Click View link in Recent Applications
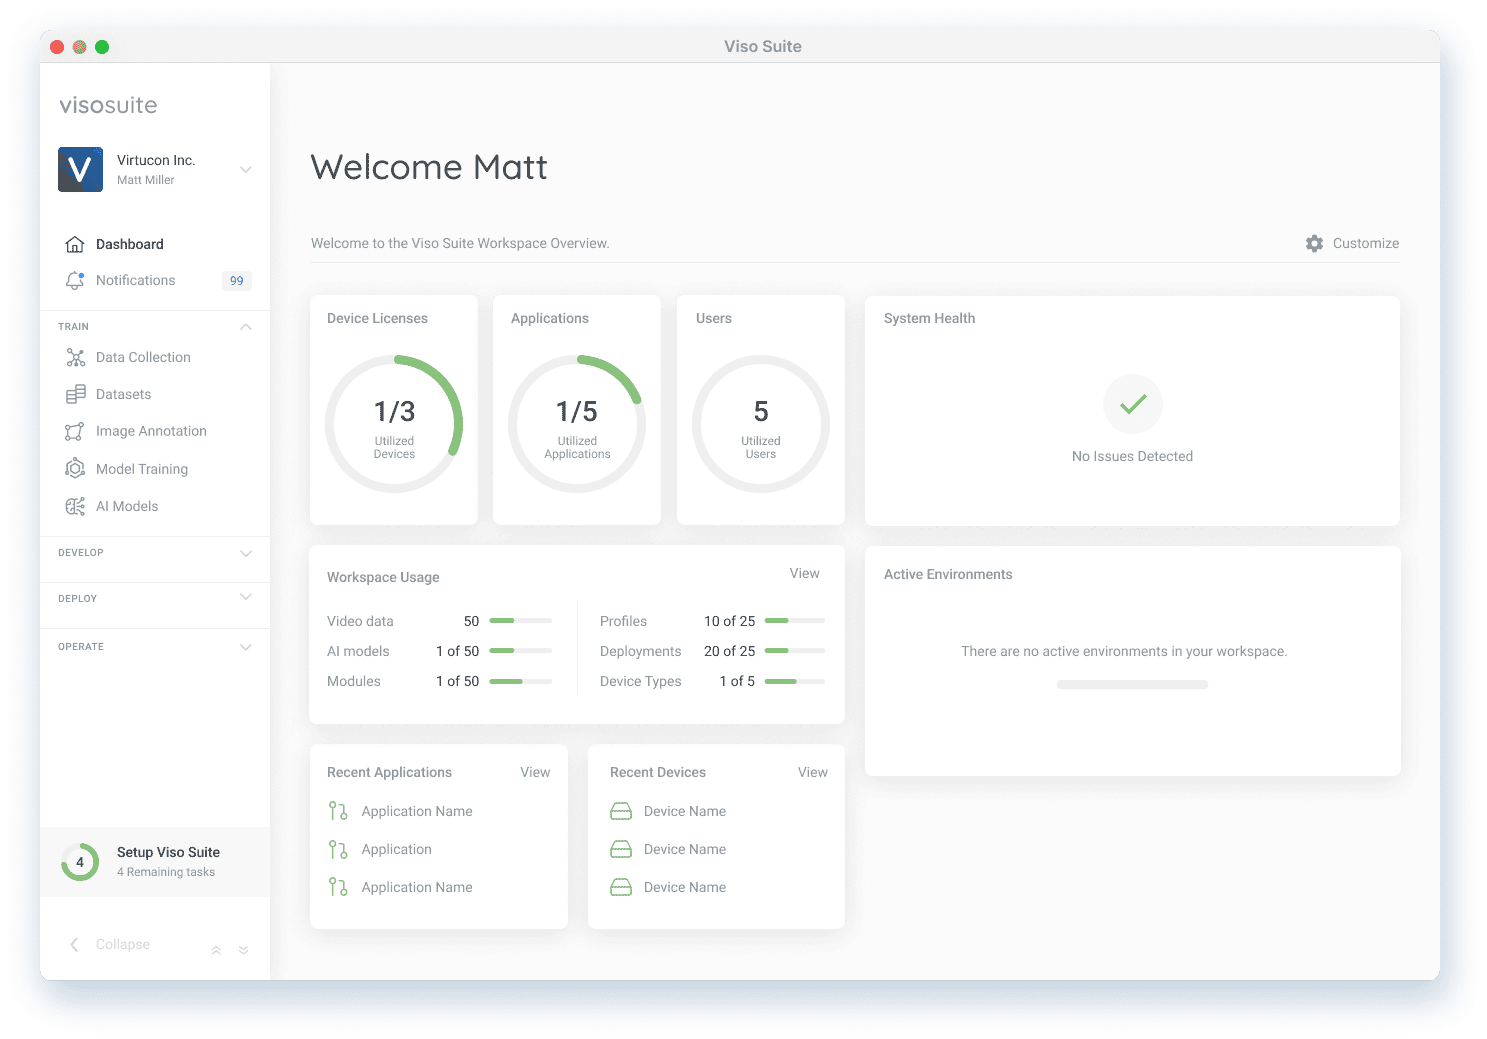Screen dimensions: 1487x1039 pyautogui.click(x=535, y=773)
